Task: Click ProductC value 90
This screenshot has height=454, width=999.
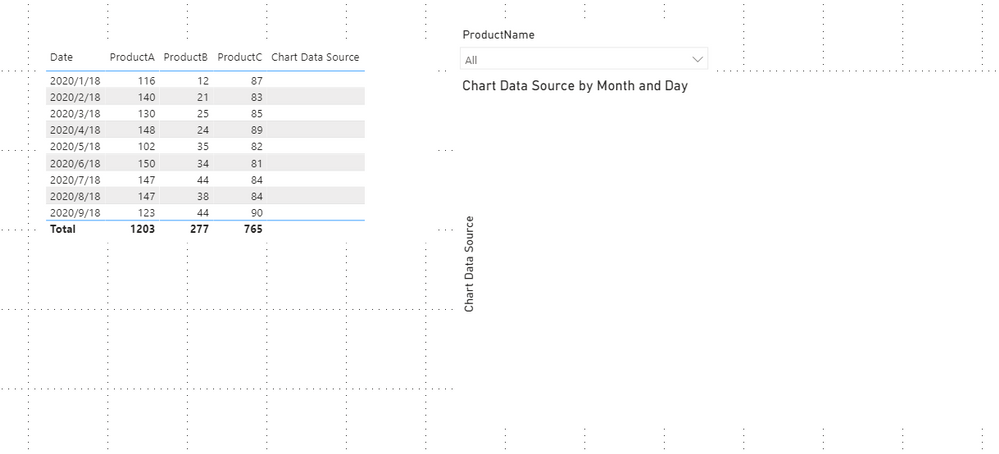Action: pyautogui.click(x=256, y=213)
